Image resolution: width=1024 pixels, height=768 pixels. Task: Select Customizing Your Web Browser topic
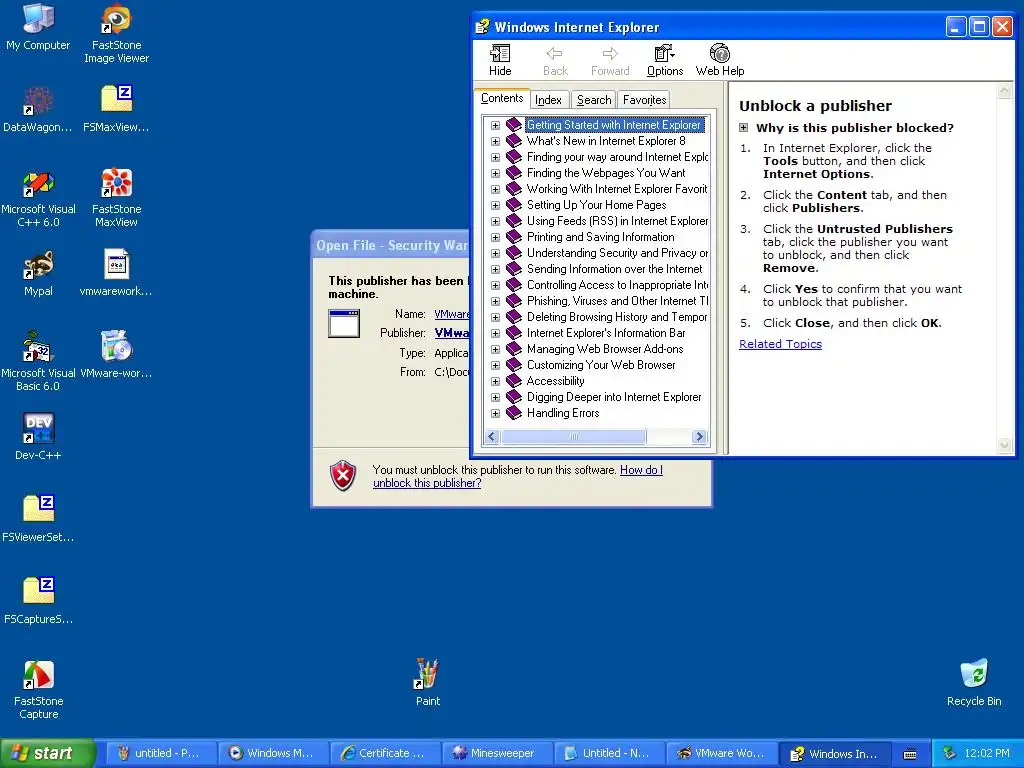click(601, 365)
